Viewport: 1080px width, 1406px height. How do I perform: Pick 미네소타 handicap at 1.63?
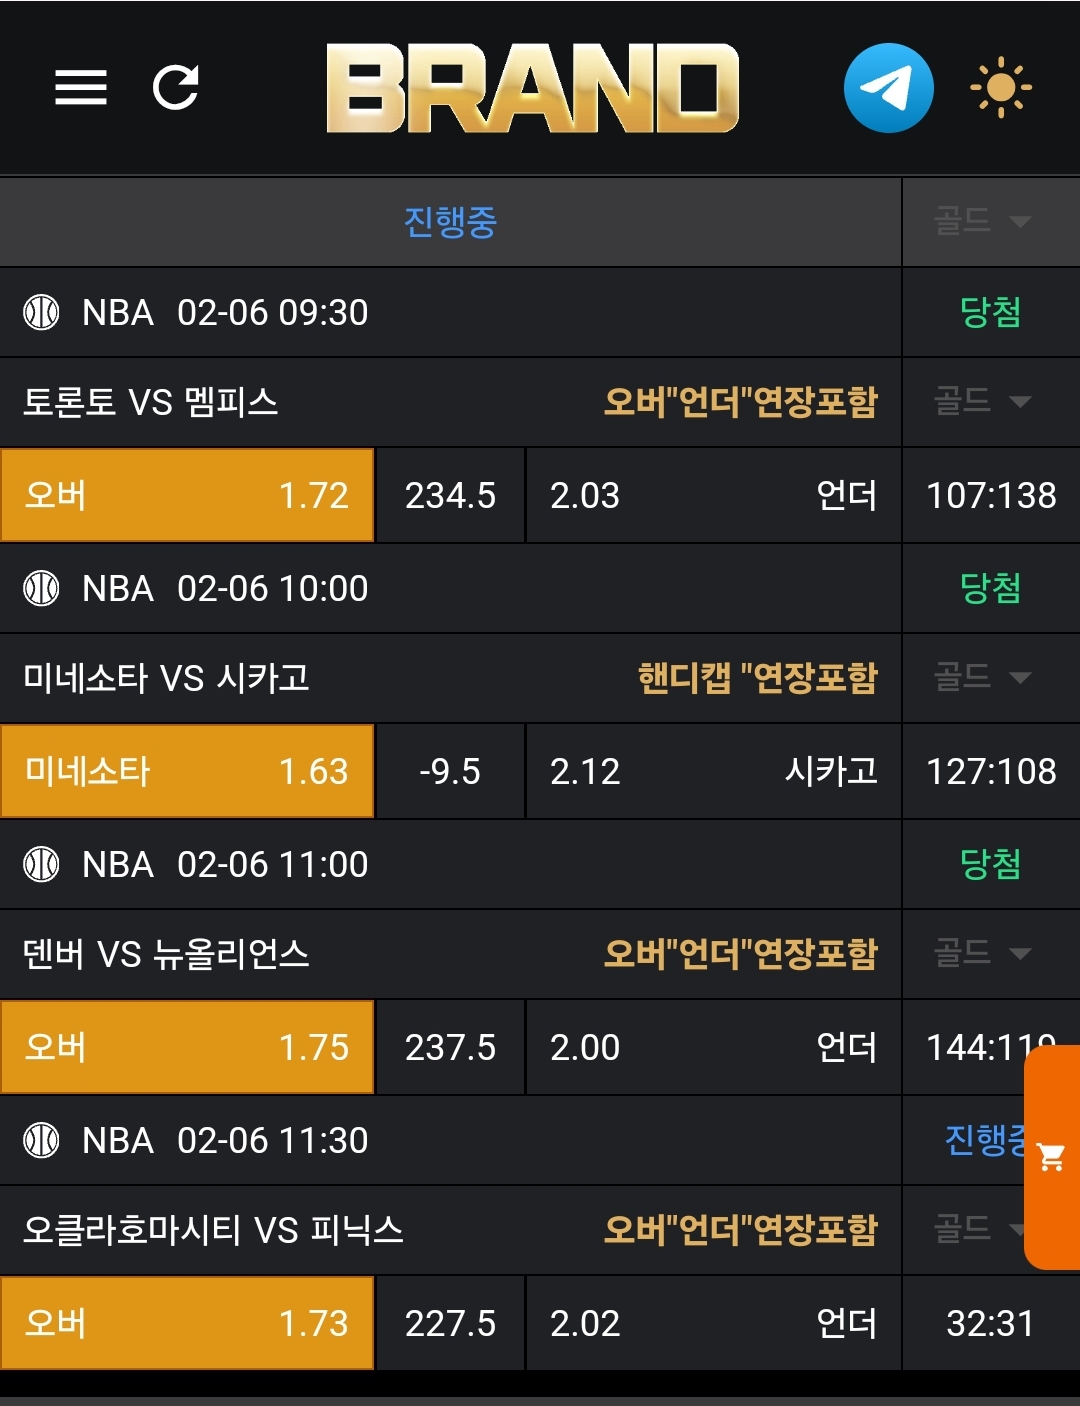pyautogui.click(x=187, y=772)
